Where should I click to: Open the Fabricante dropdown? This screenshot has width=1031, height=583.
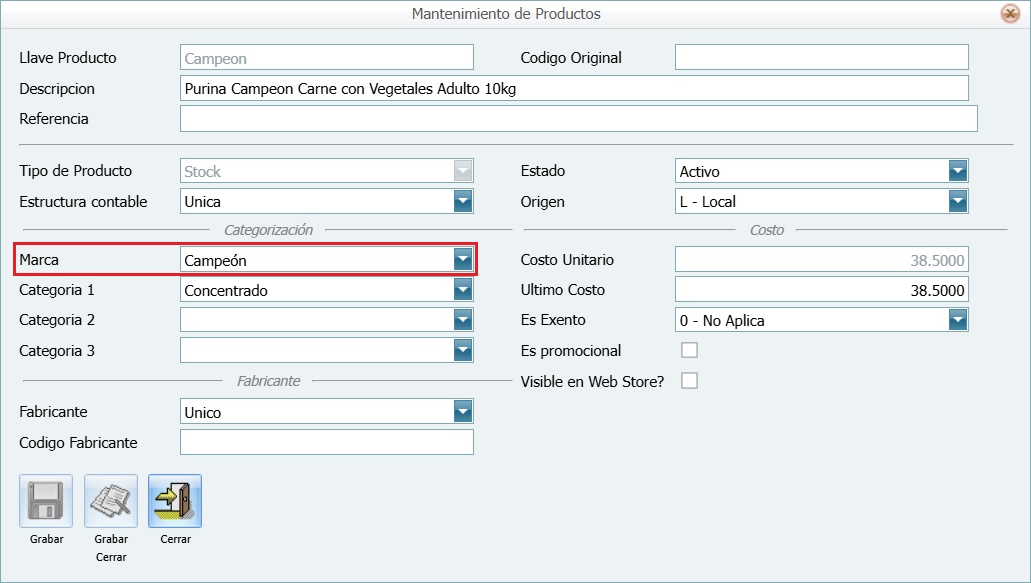[462, 412]
